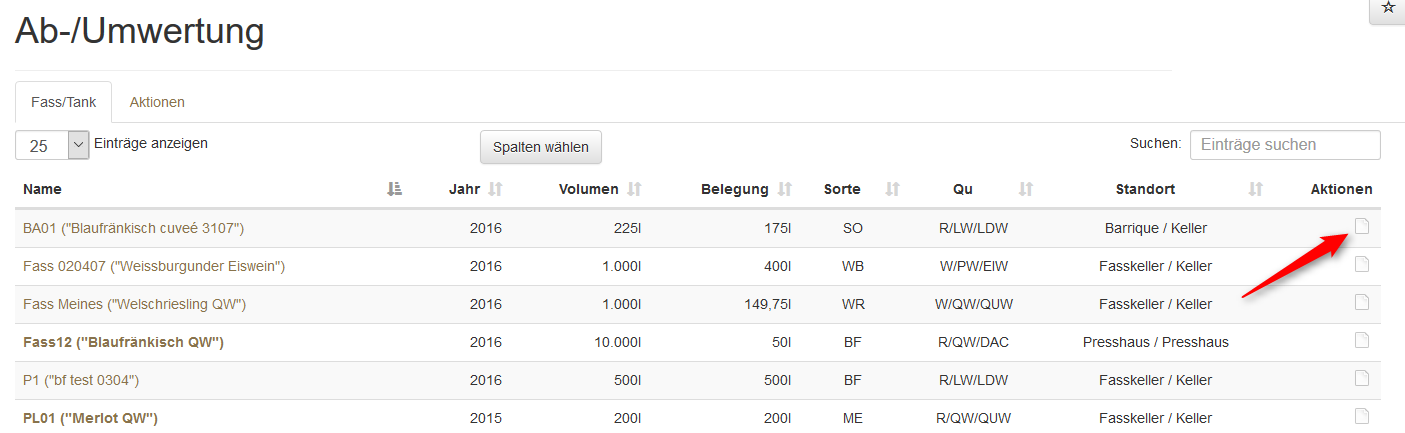Sort table by Name column sort icon
This screenshot has height=433, width=1405.
tap(394, 189)
